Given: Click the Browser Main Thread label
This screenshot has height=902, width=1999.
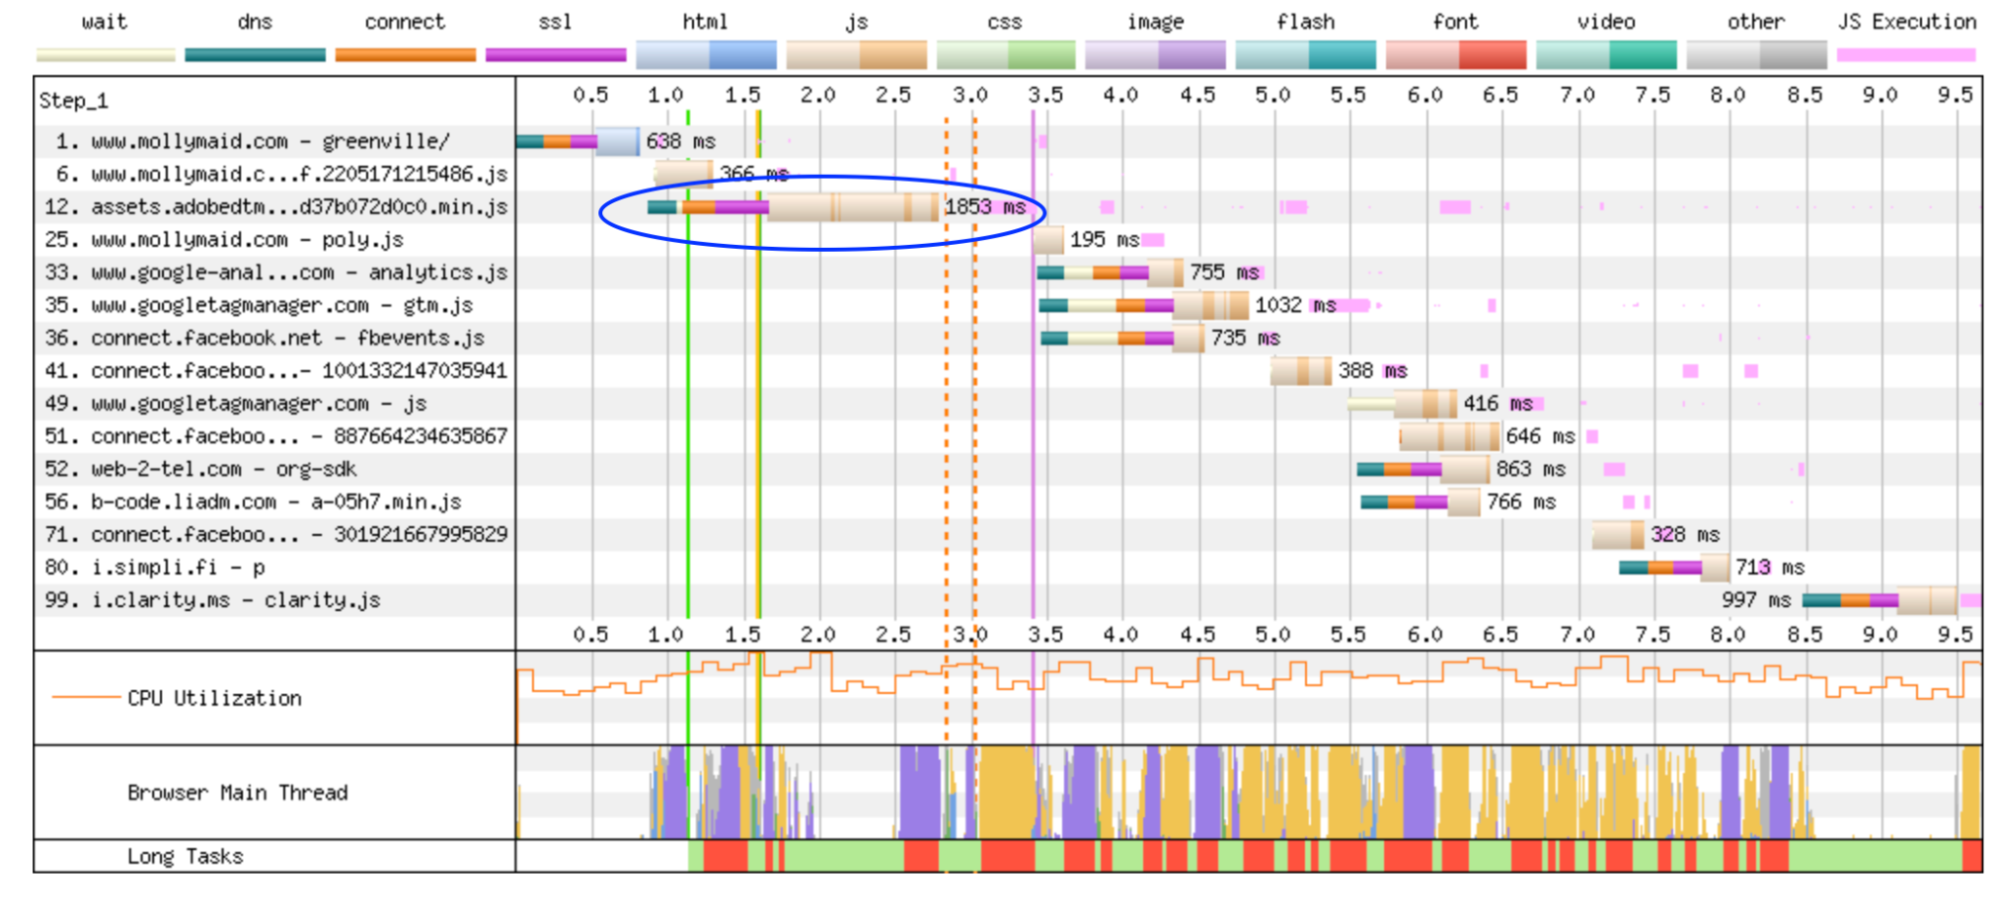Looking at the screenshot, I should [x=237, y=793].
